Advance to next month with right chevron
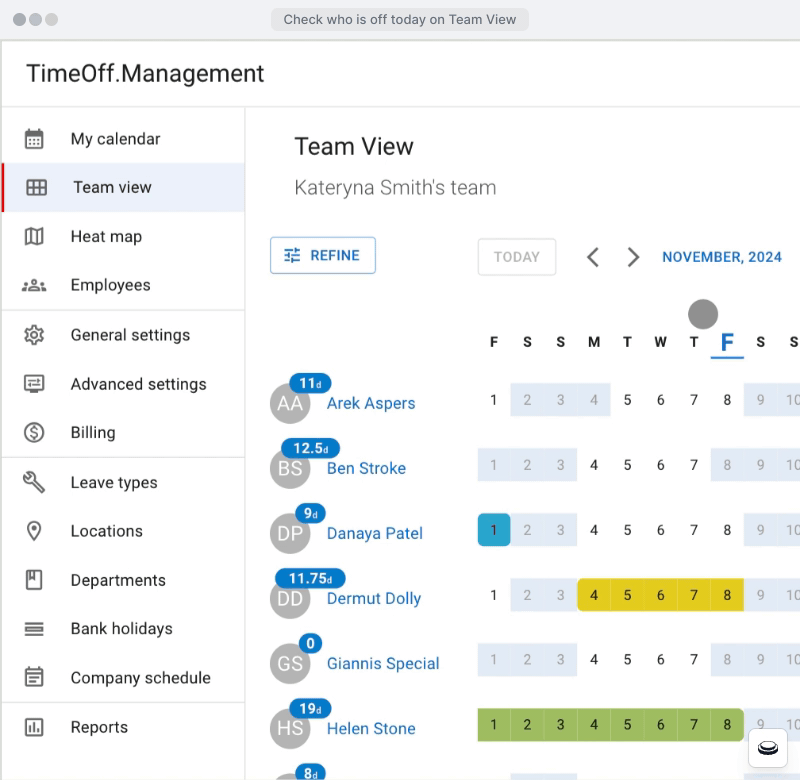The width and height of the screenshot is (800, 780). [x=633, y=257]
